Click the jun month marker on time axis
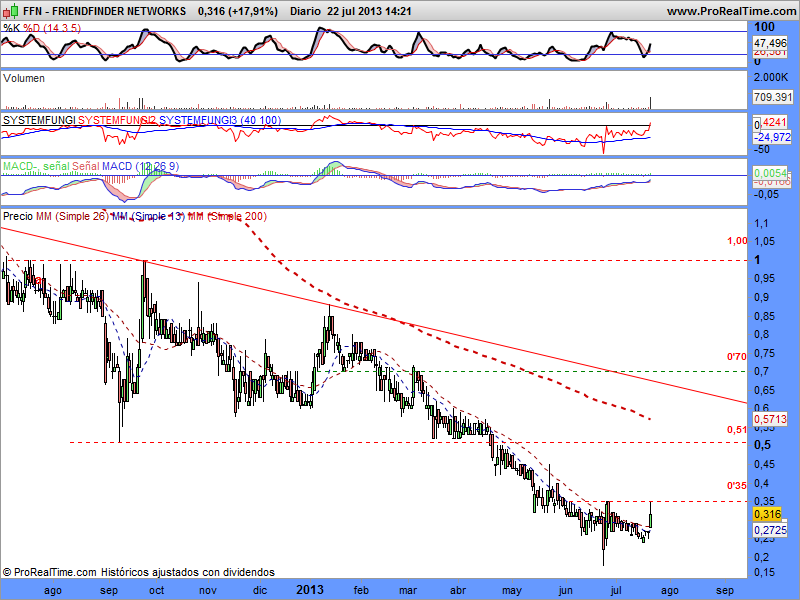 point(565,590)
